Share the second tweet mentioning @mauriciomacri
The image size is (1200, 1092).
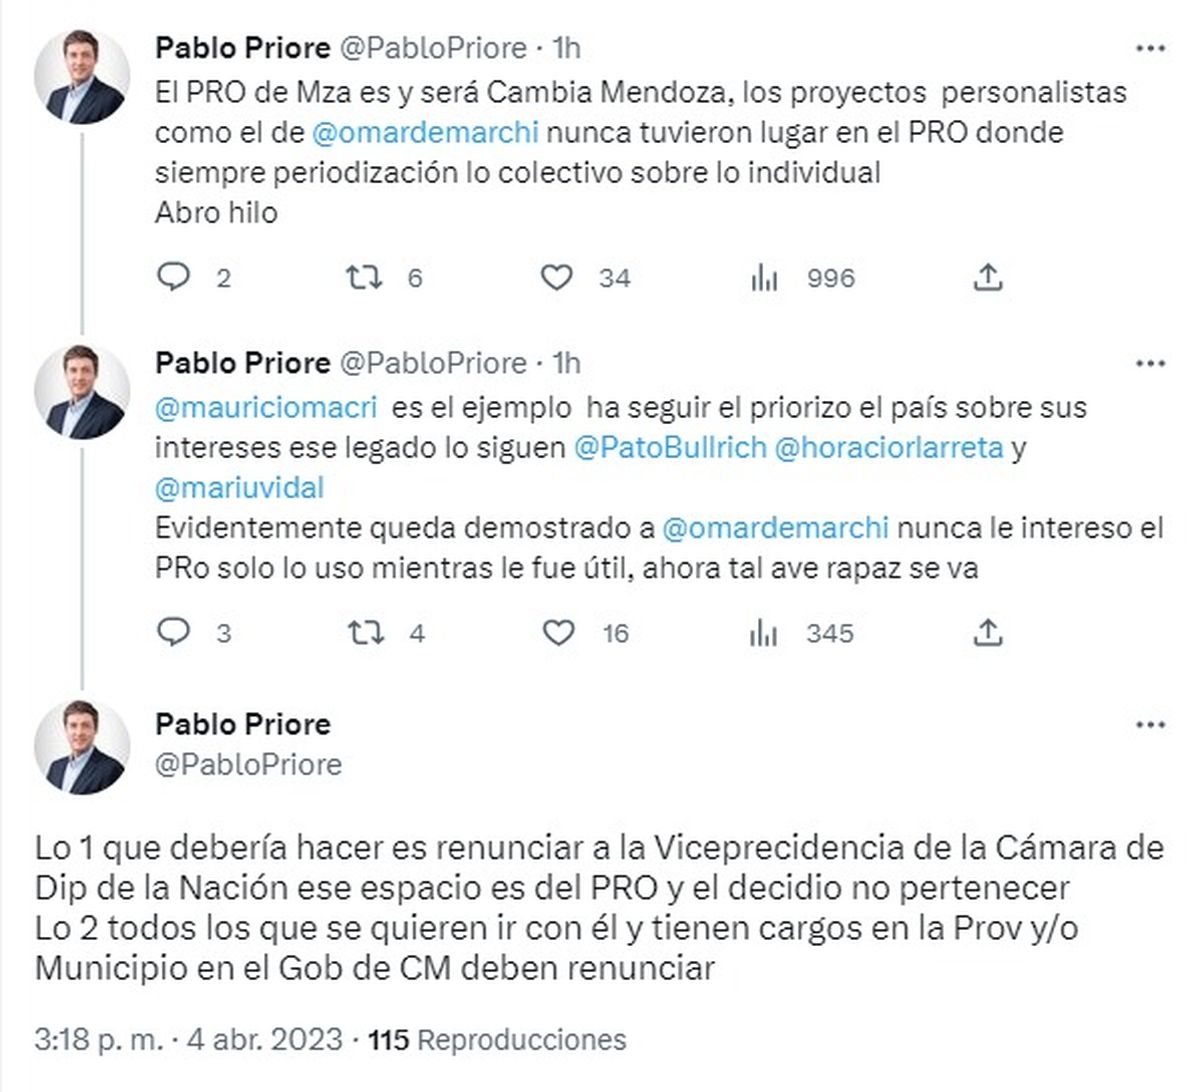pos(987,632)
